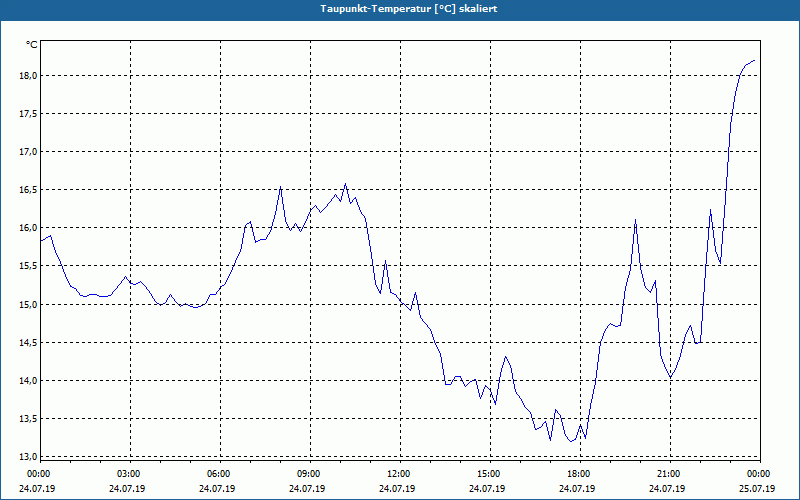This screenshot has height=500, width=800.
Task: Select the 14,0 y-axis value
Action: pos(29,381)
